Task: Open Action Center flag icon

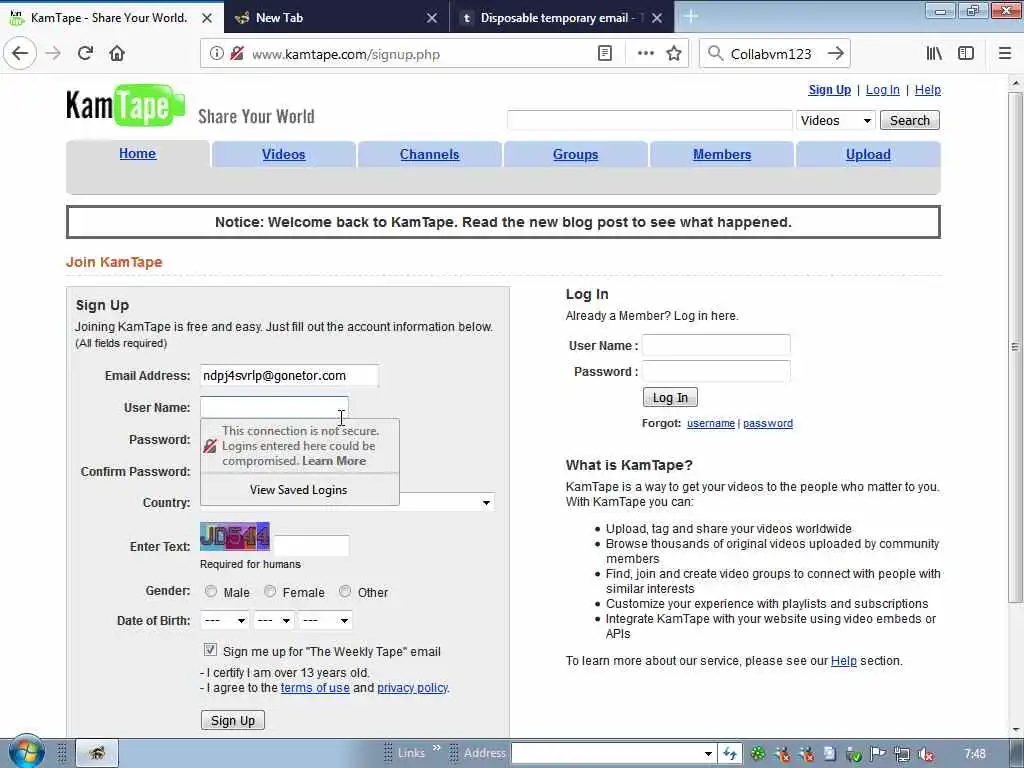Action: coord(878,754)
